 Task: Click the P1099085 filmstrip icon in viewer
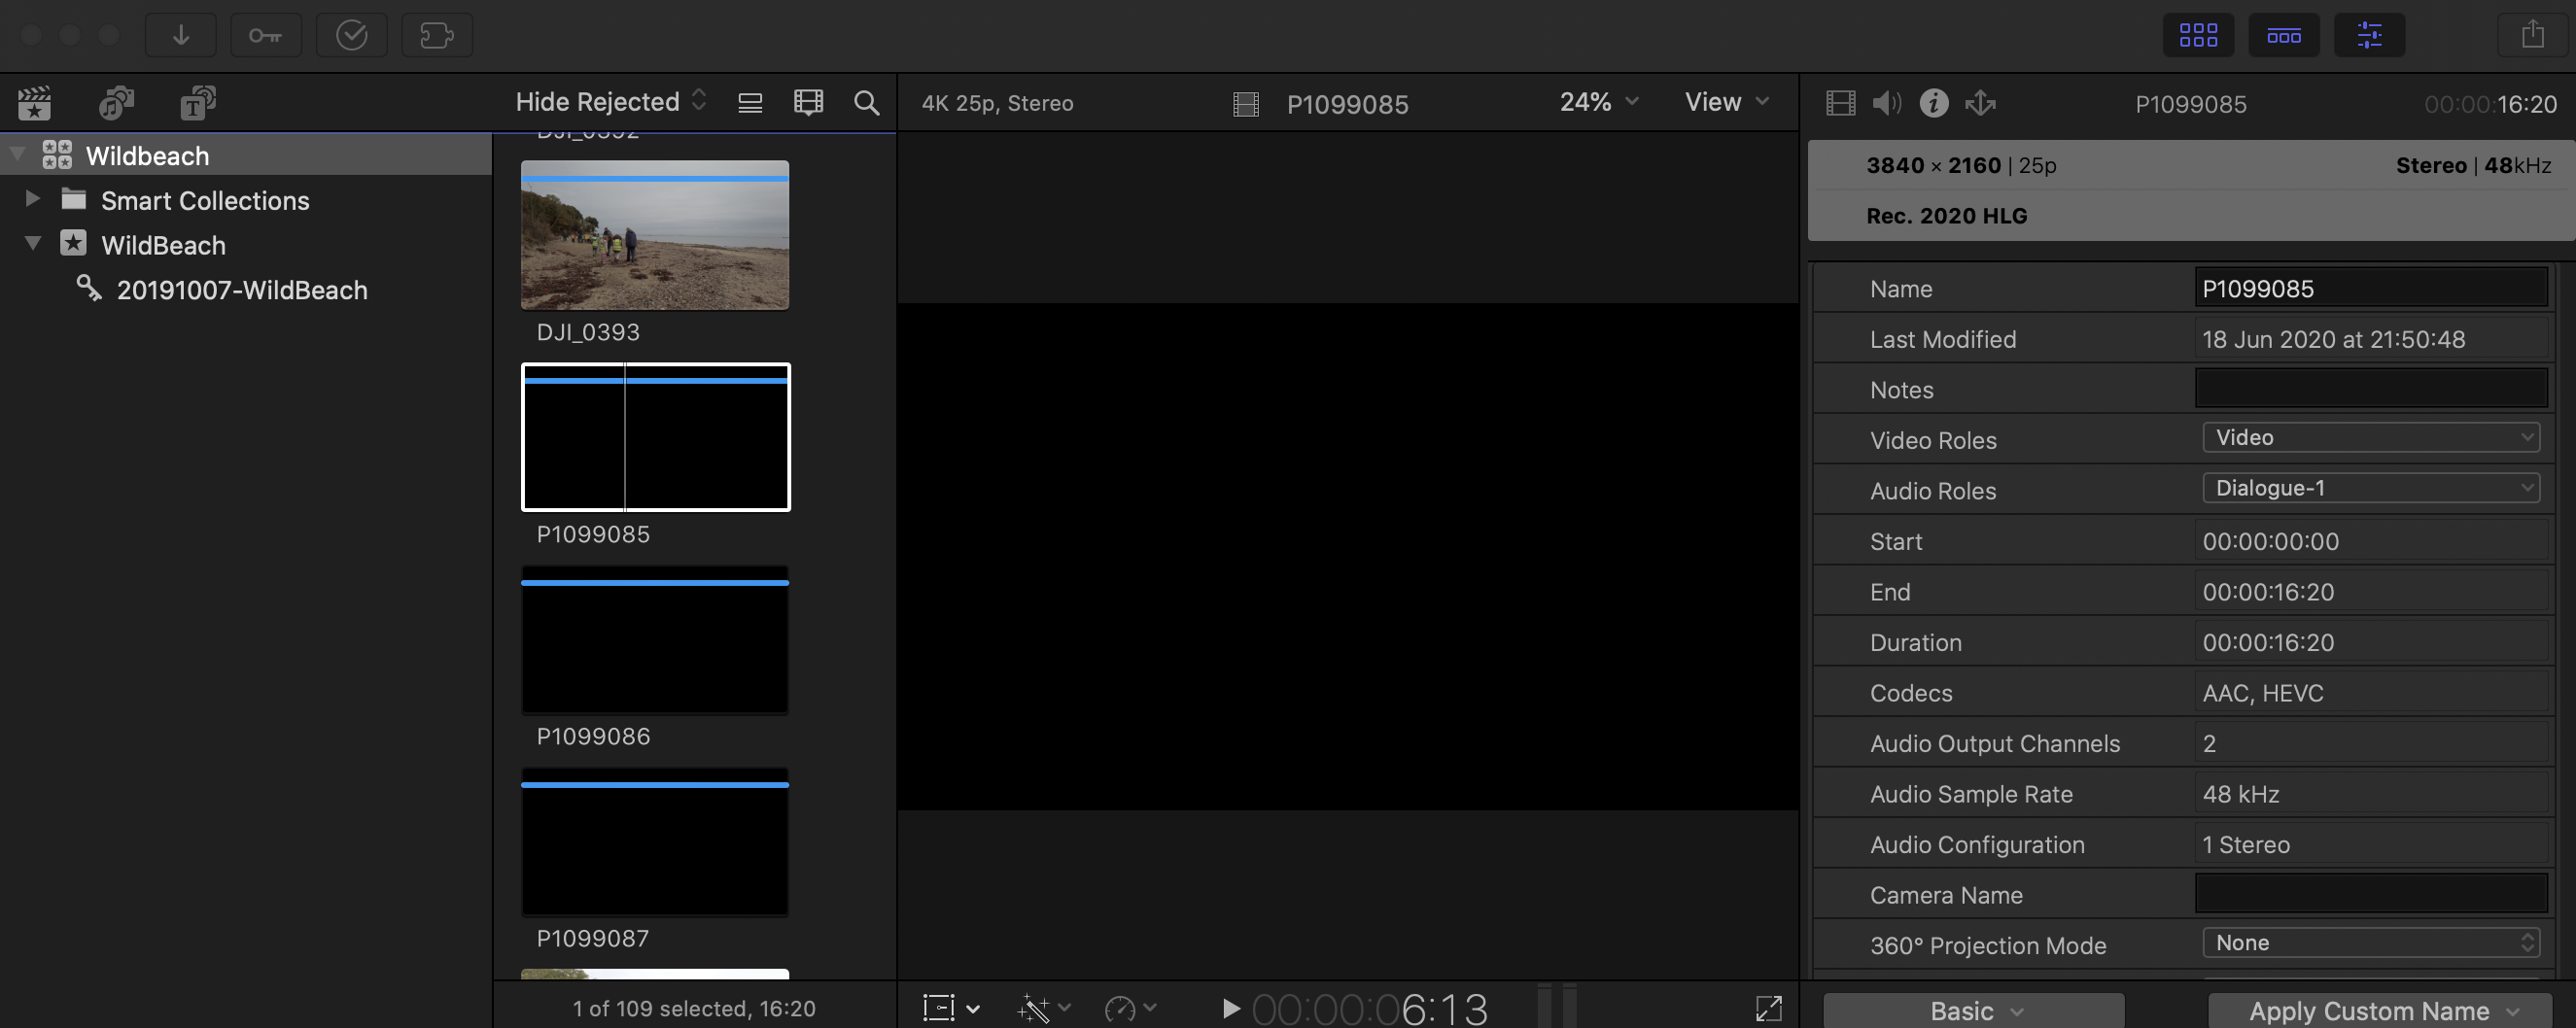(x=1246, y=104)
